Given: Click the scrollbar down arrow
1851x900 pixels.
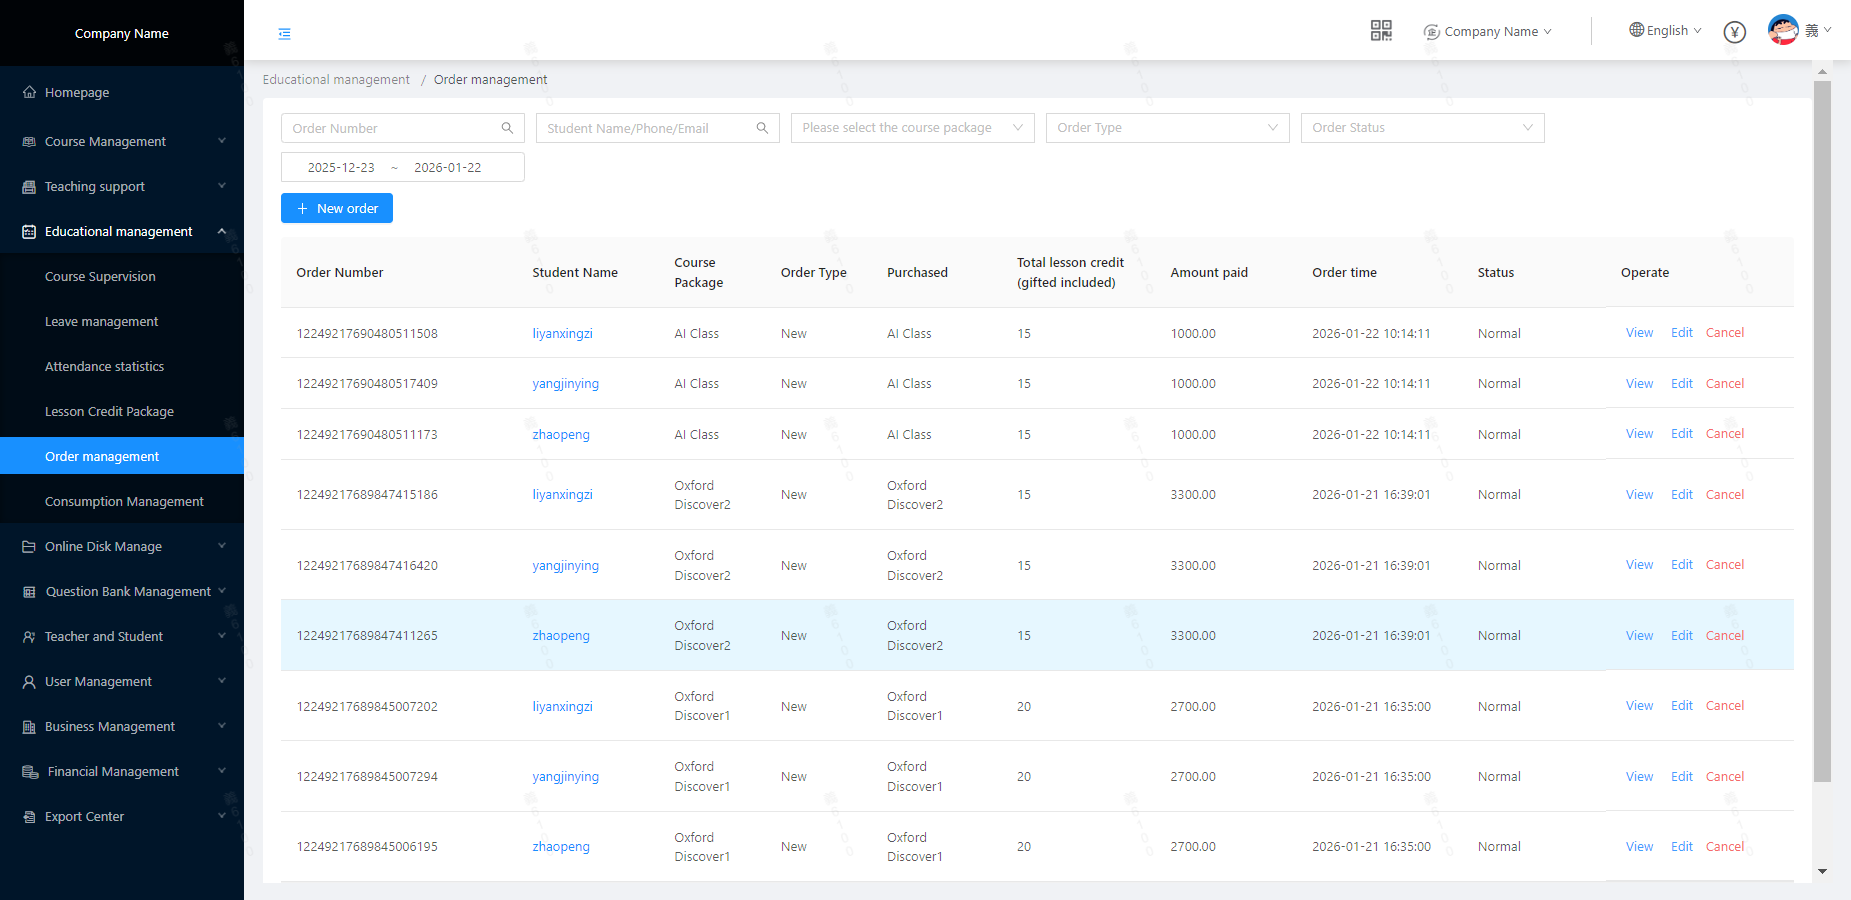Looking at the screenshot, I should [1822, 871].
